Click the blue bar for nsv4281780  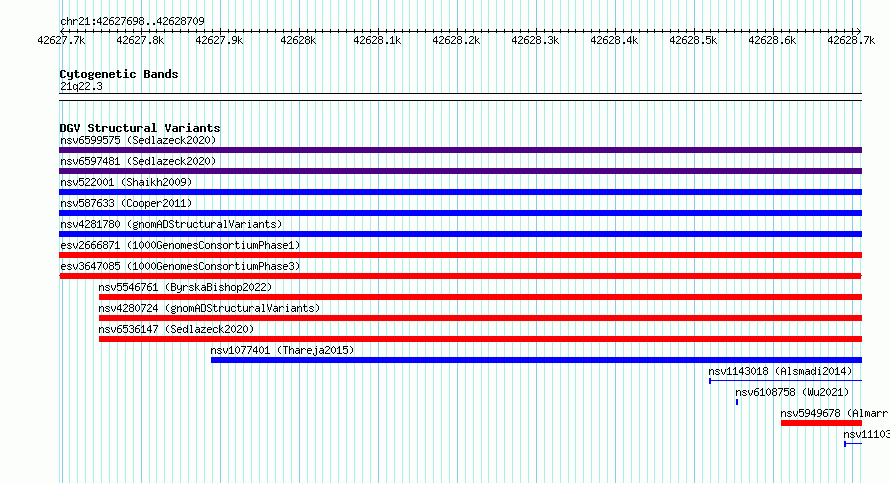point(460,234)
